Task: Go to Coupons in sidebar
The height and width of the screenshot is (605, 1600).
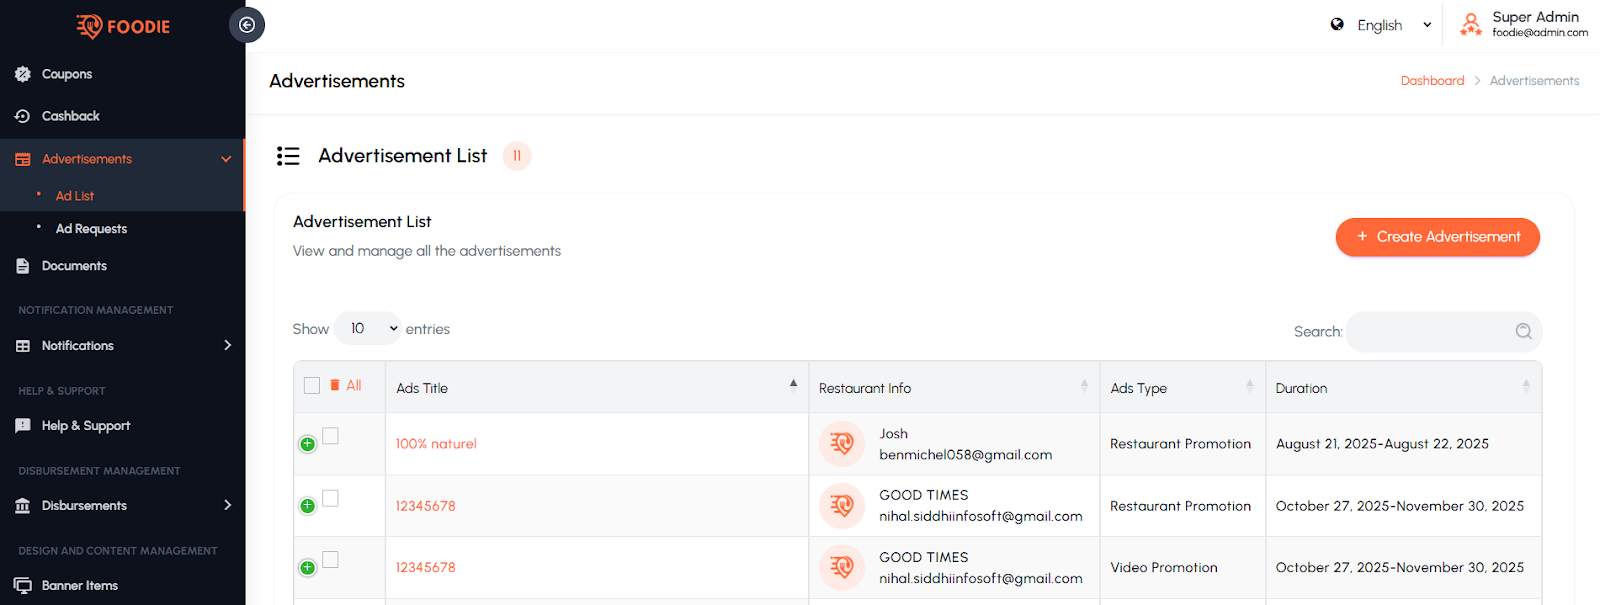Action: pos(67,74)
